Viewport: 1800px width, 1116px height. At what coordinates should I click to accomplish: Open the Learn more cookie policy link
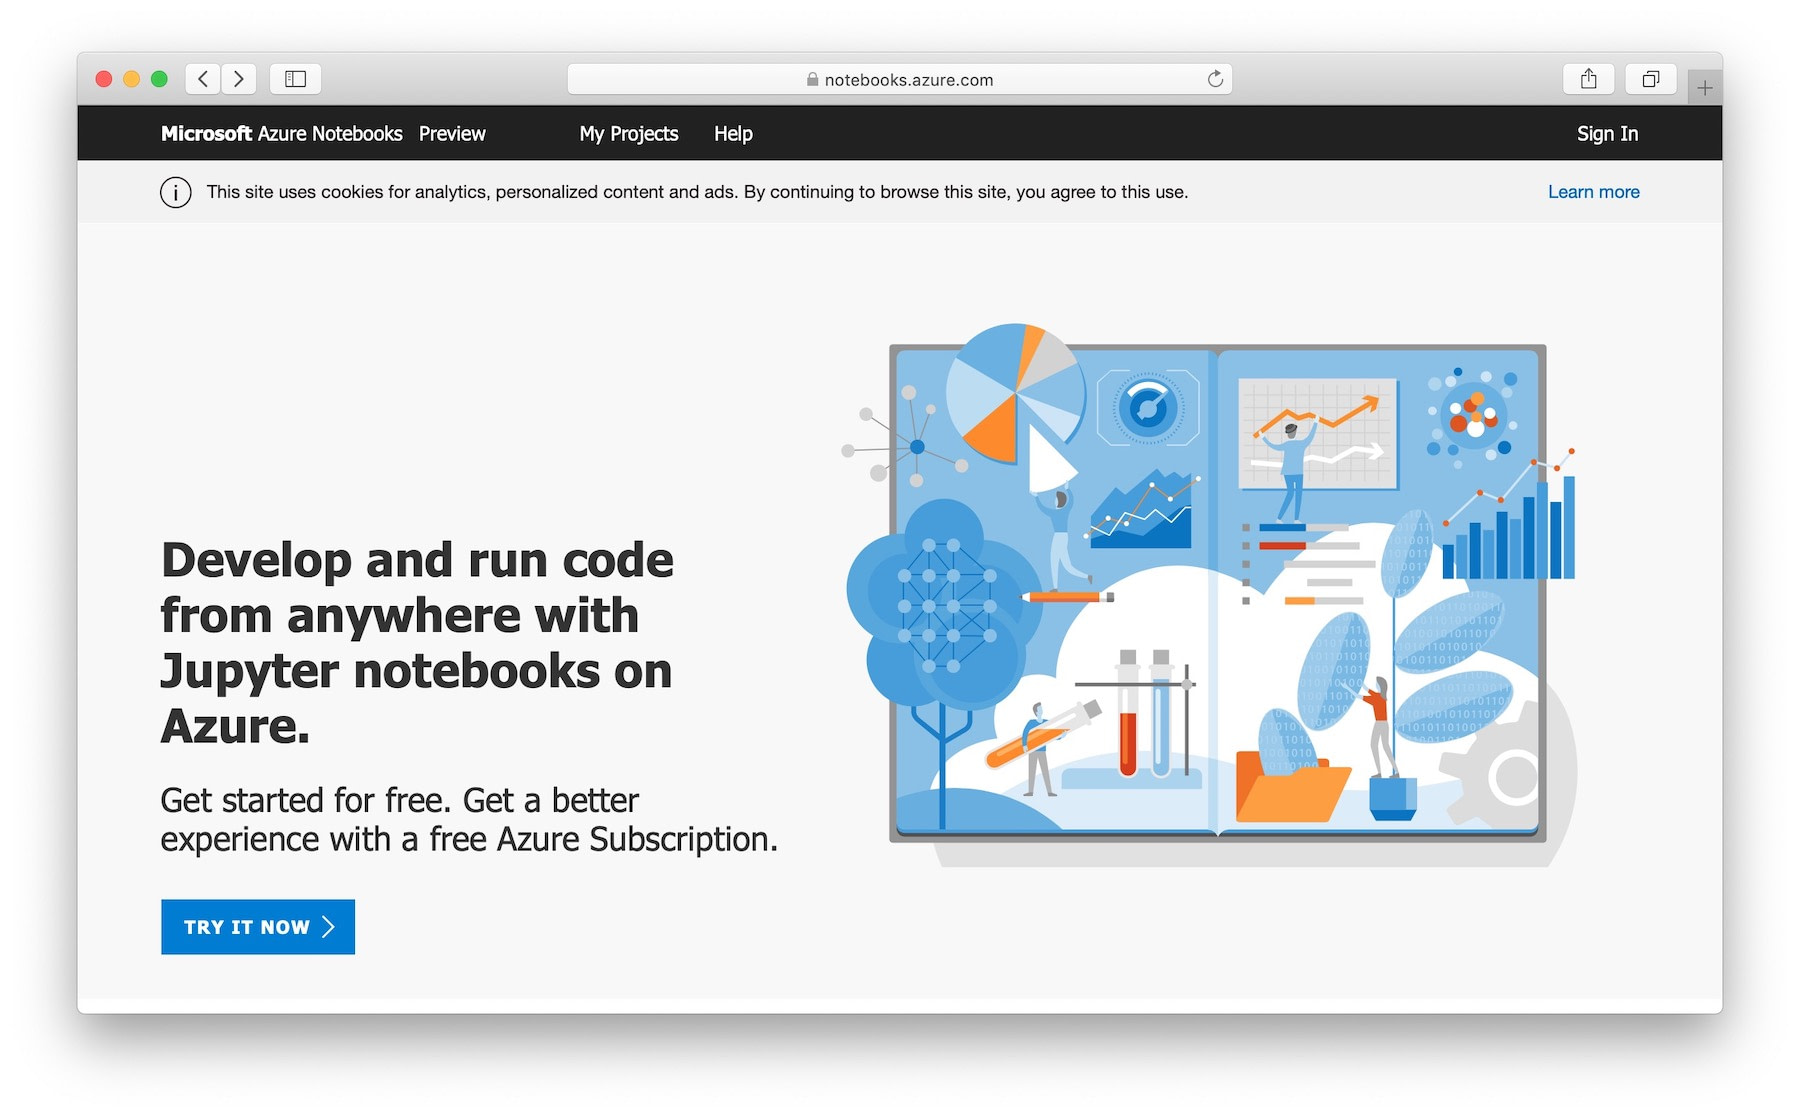[1593, 191]
